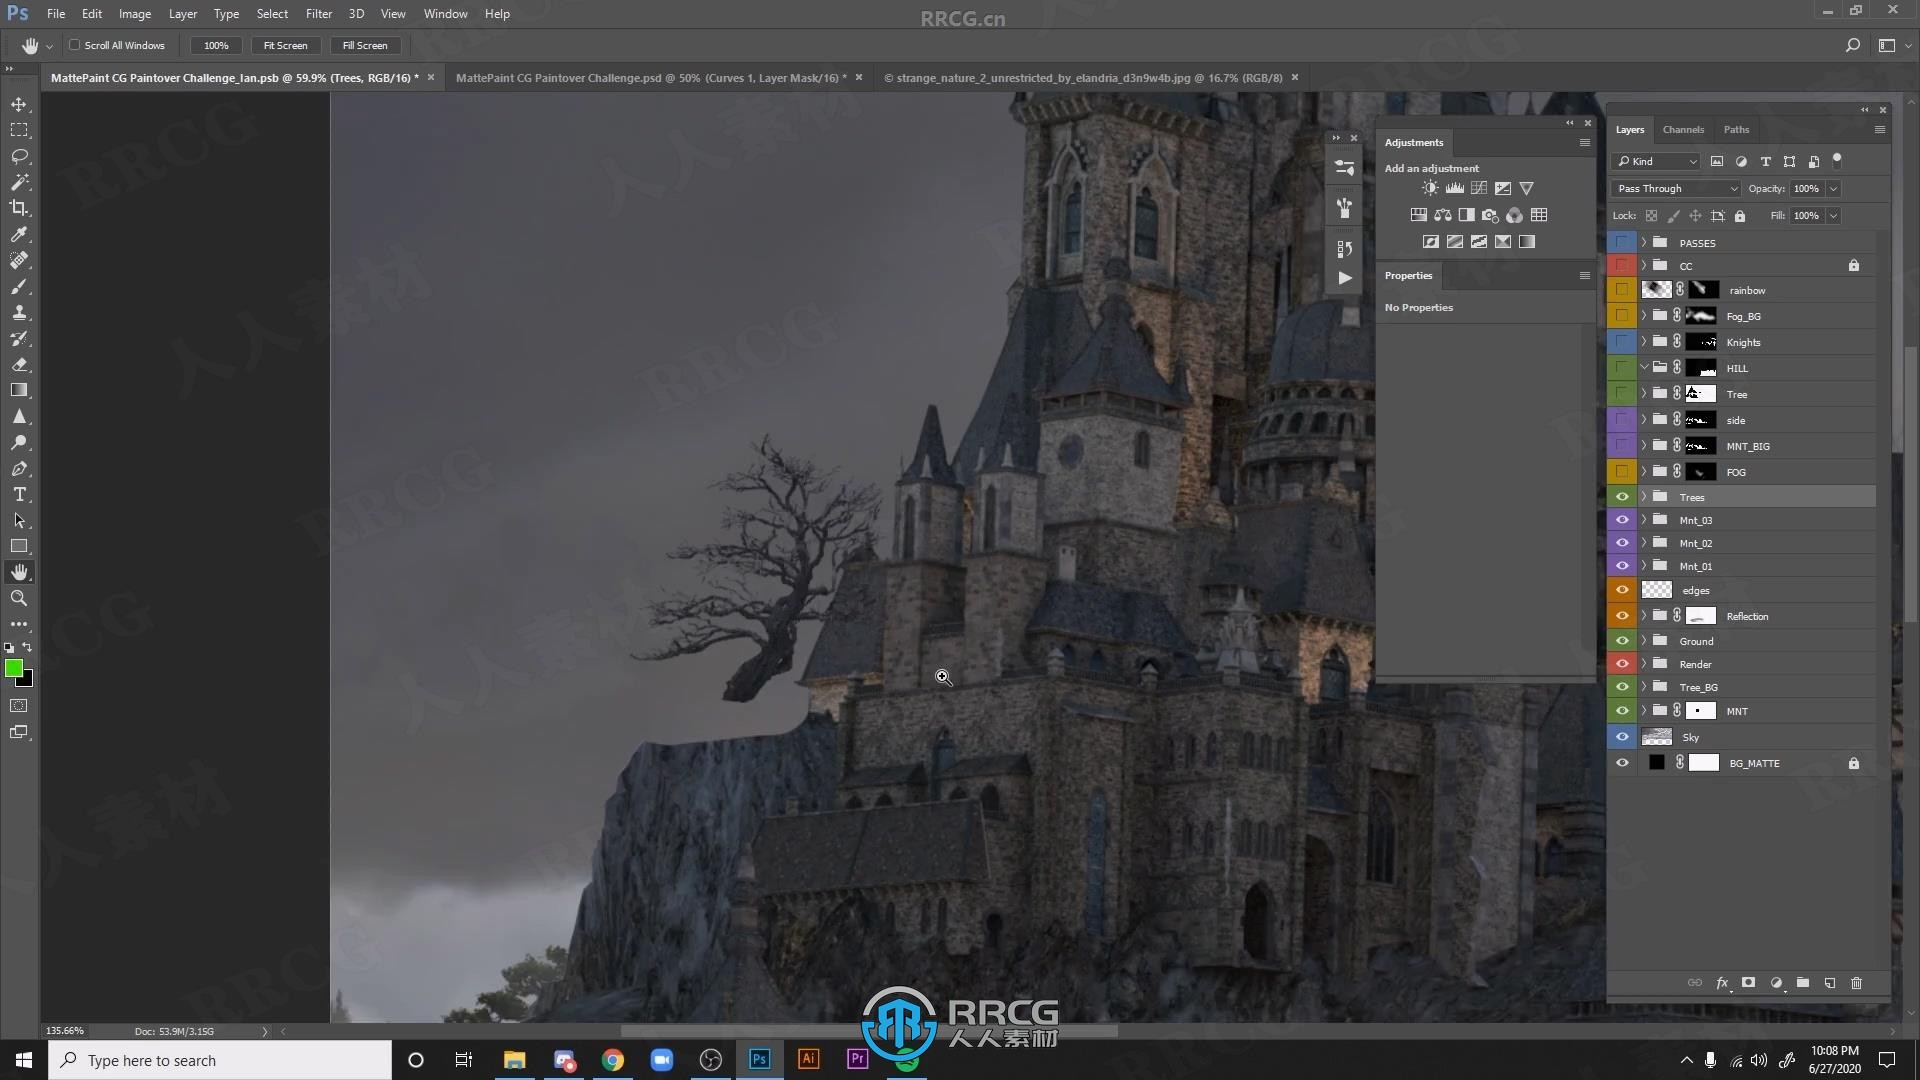Screen dimensions: 1920x1080
Task: Select the Brush tool in toolbar
Action: (20, 285)
